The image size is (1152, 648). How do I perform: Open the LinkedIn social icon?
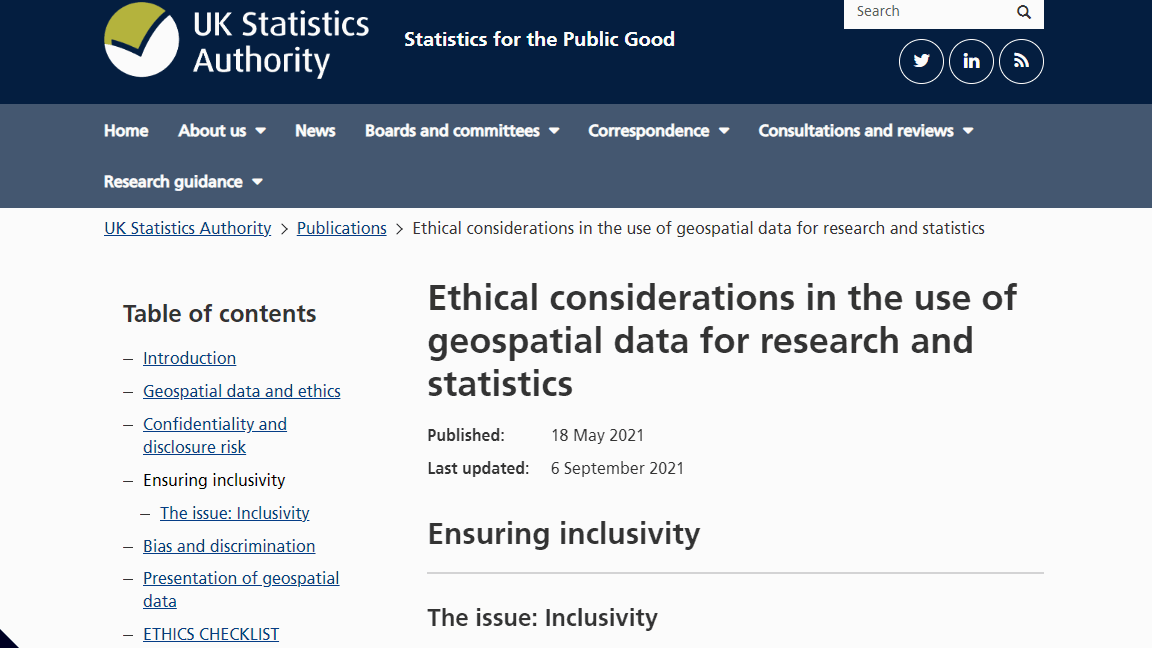(971, 61)
